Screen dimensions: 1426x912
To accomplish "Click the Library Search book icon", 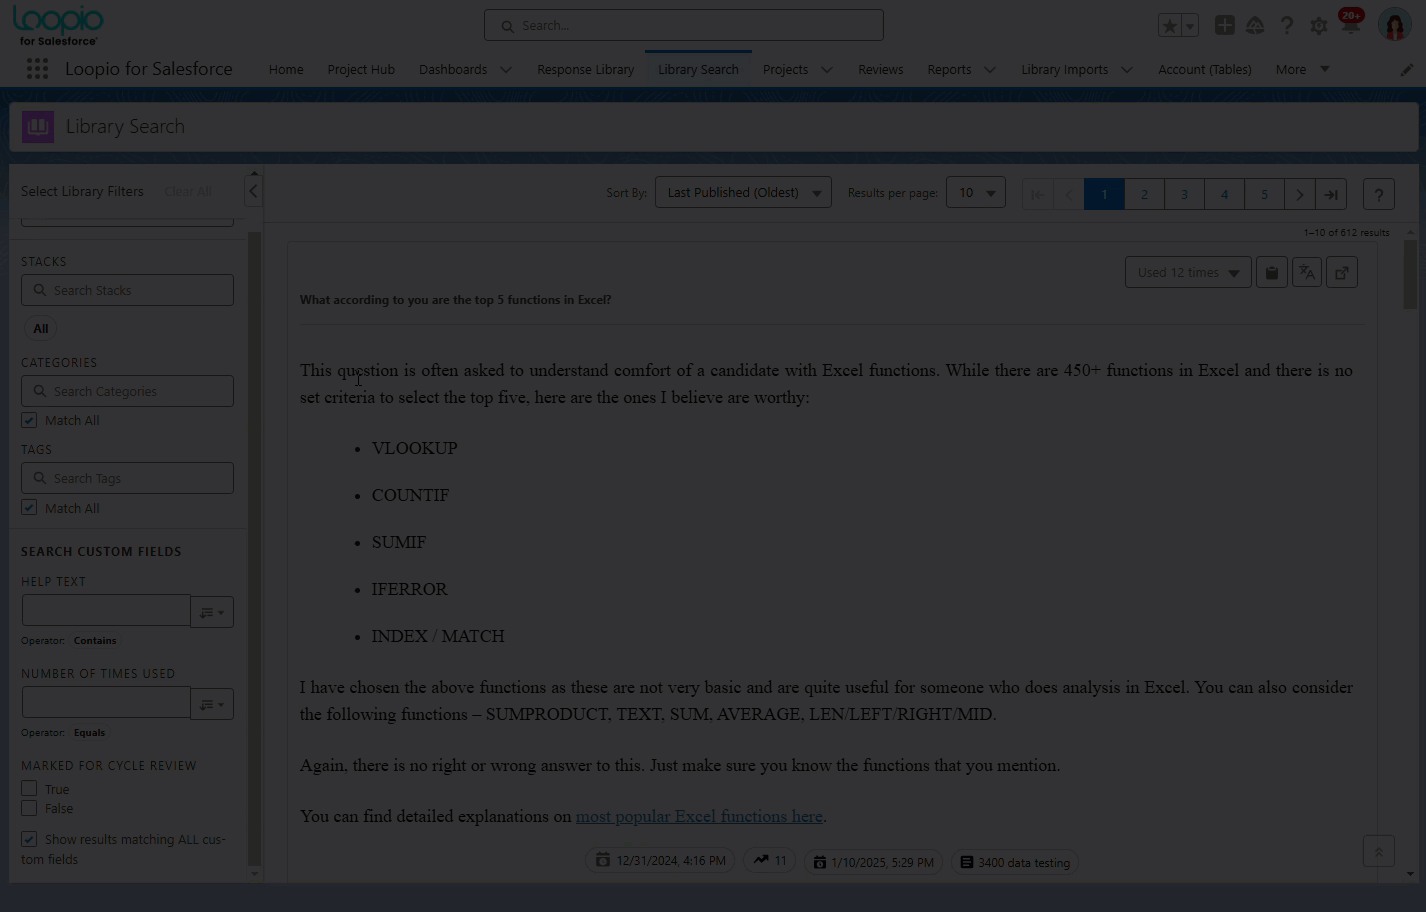I will point(38,127).
